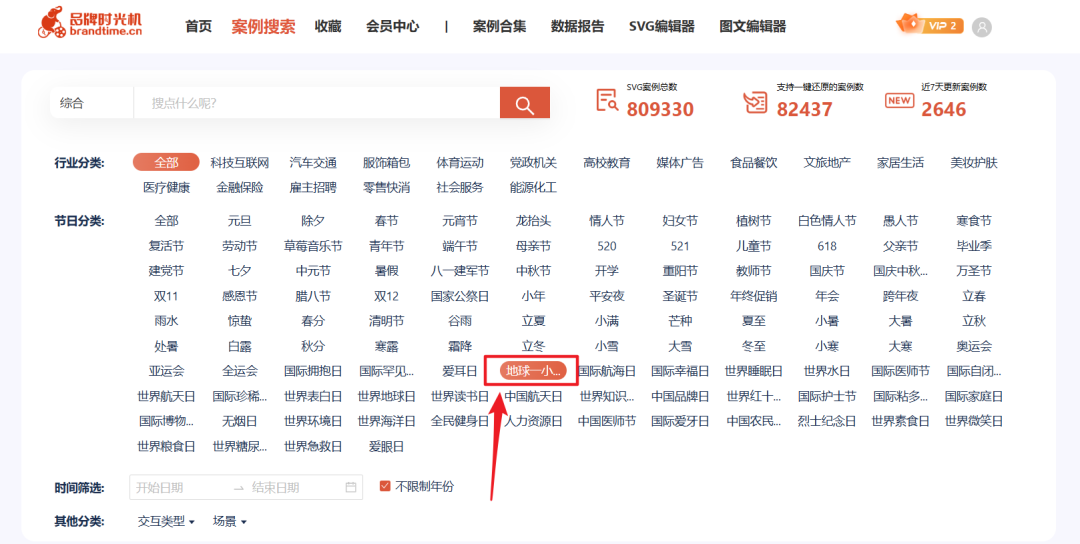Choose the 爱眼日 filter
Screen dimensions: 1080x544
386,446
